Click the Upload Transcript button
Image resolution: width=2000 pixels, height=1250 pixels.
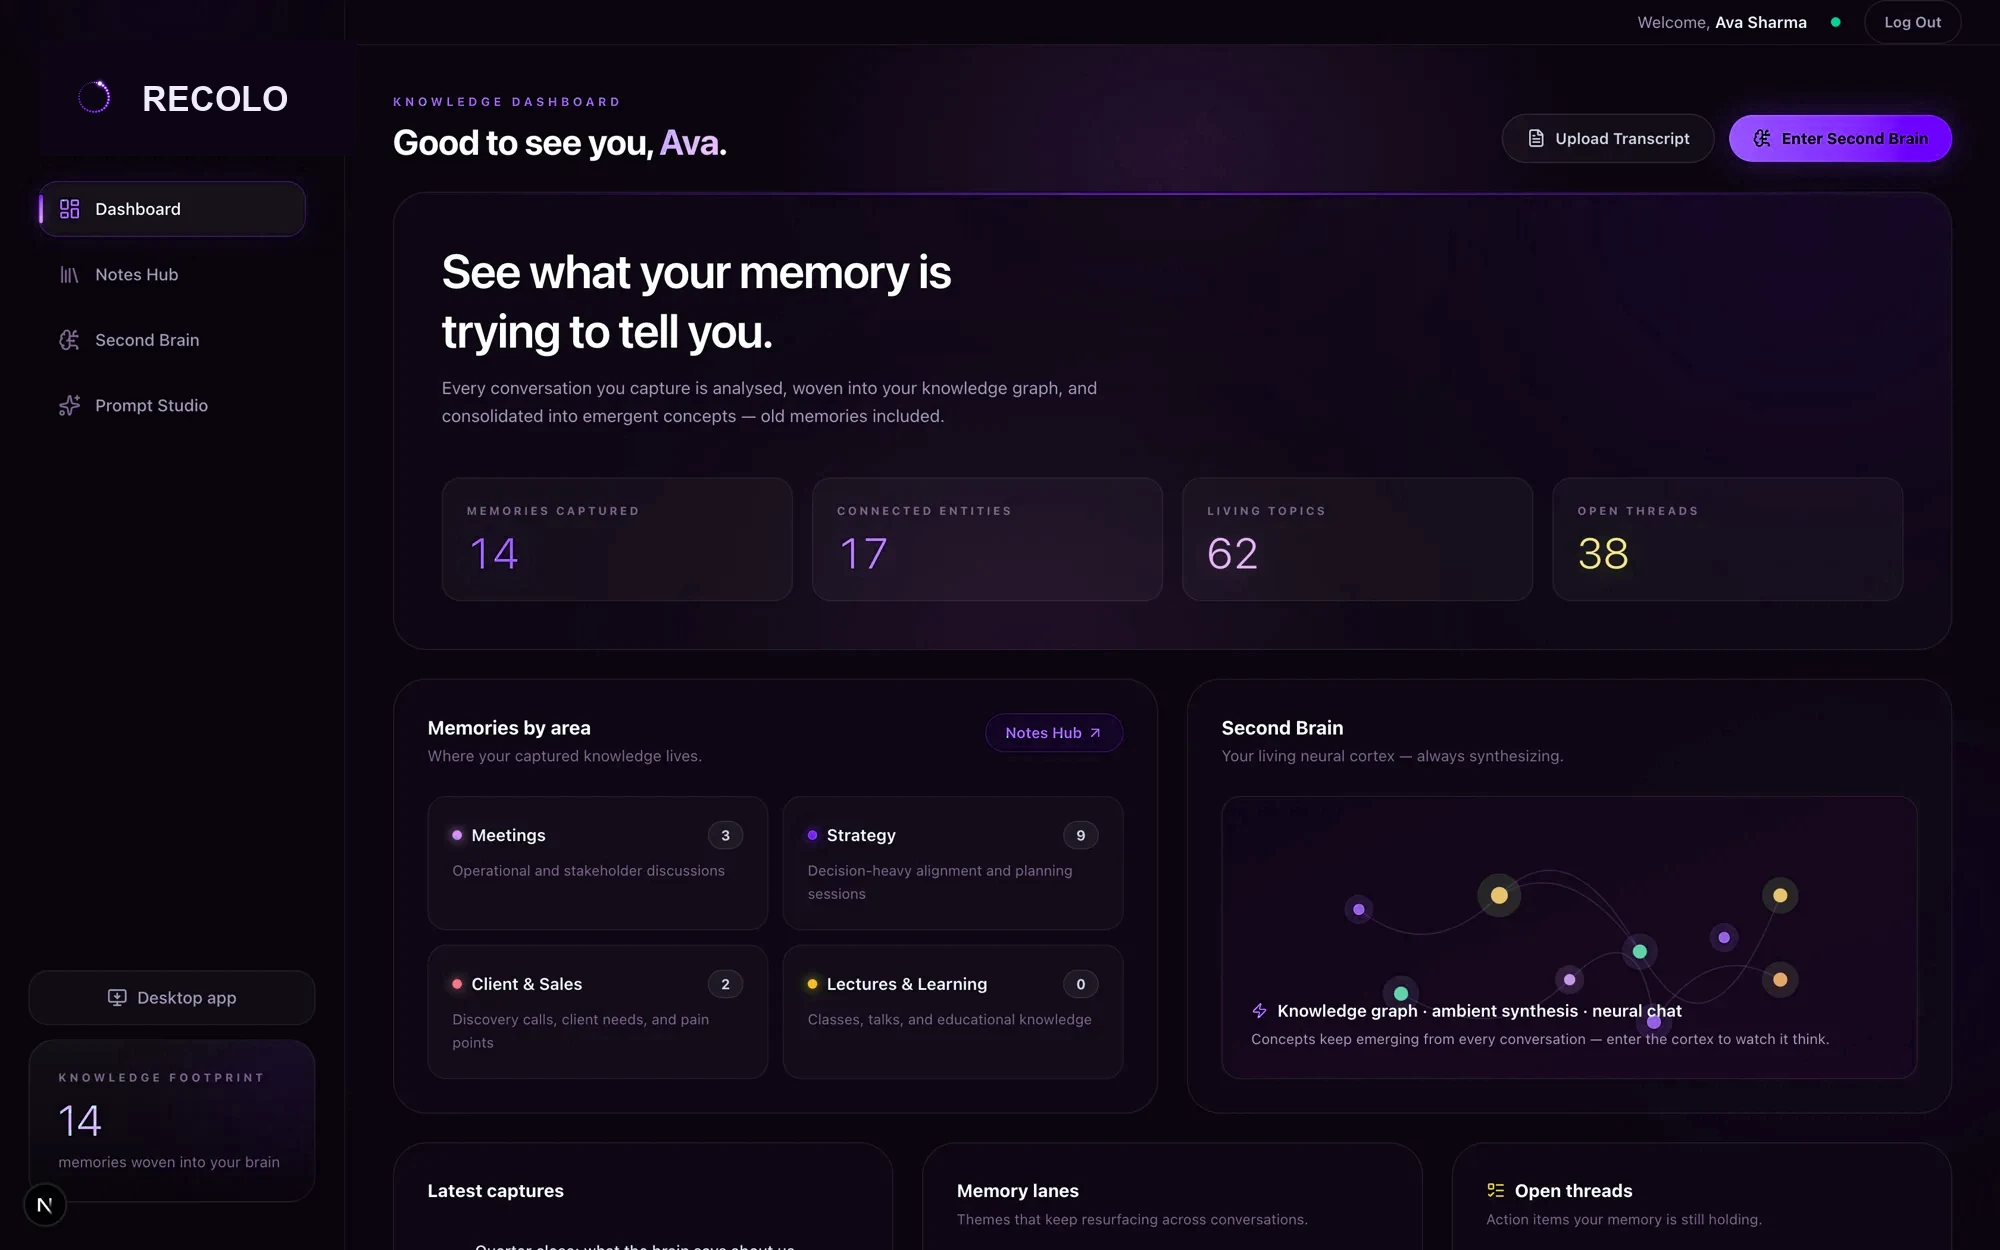click(x=1608, y=139)
